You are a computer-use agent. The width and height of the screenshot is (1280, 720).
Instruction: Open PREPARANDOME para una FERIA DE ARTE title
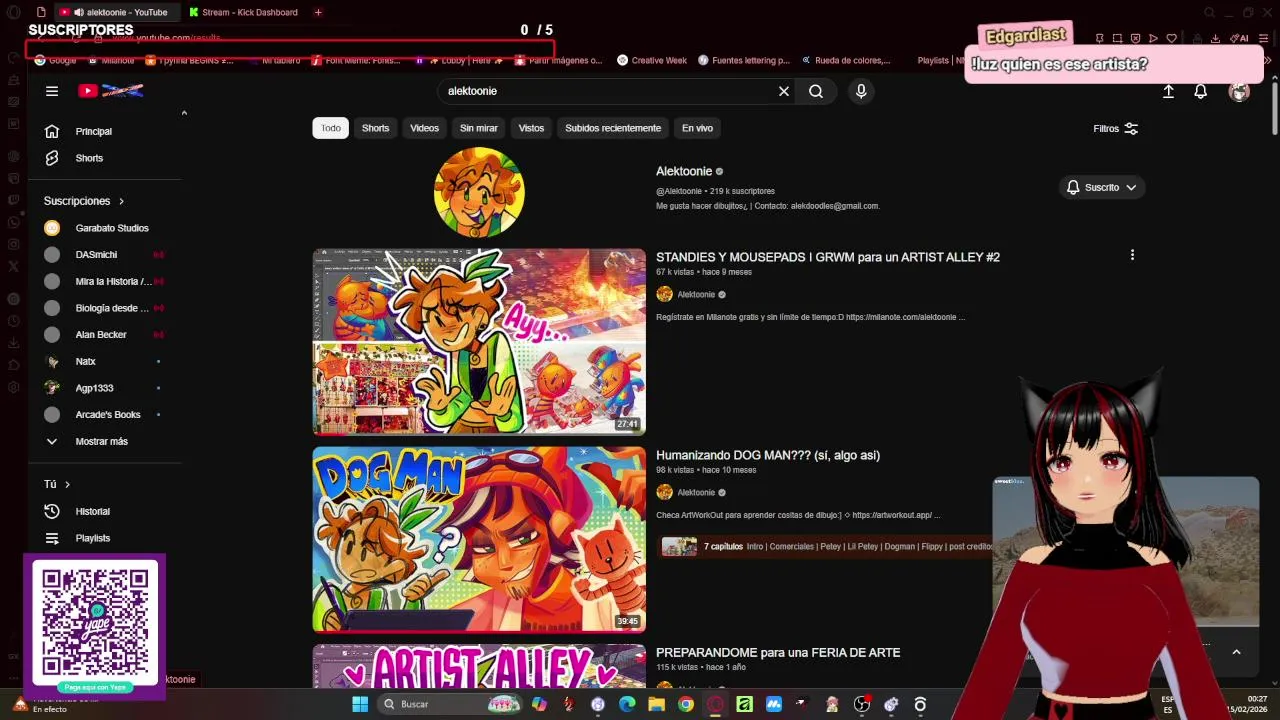pos(778,652)
